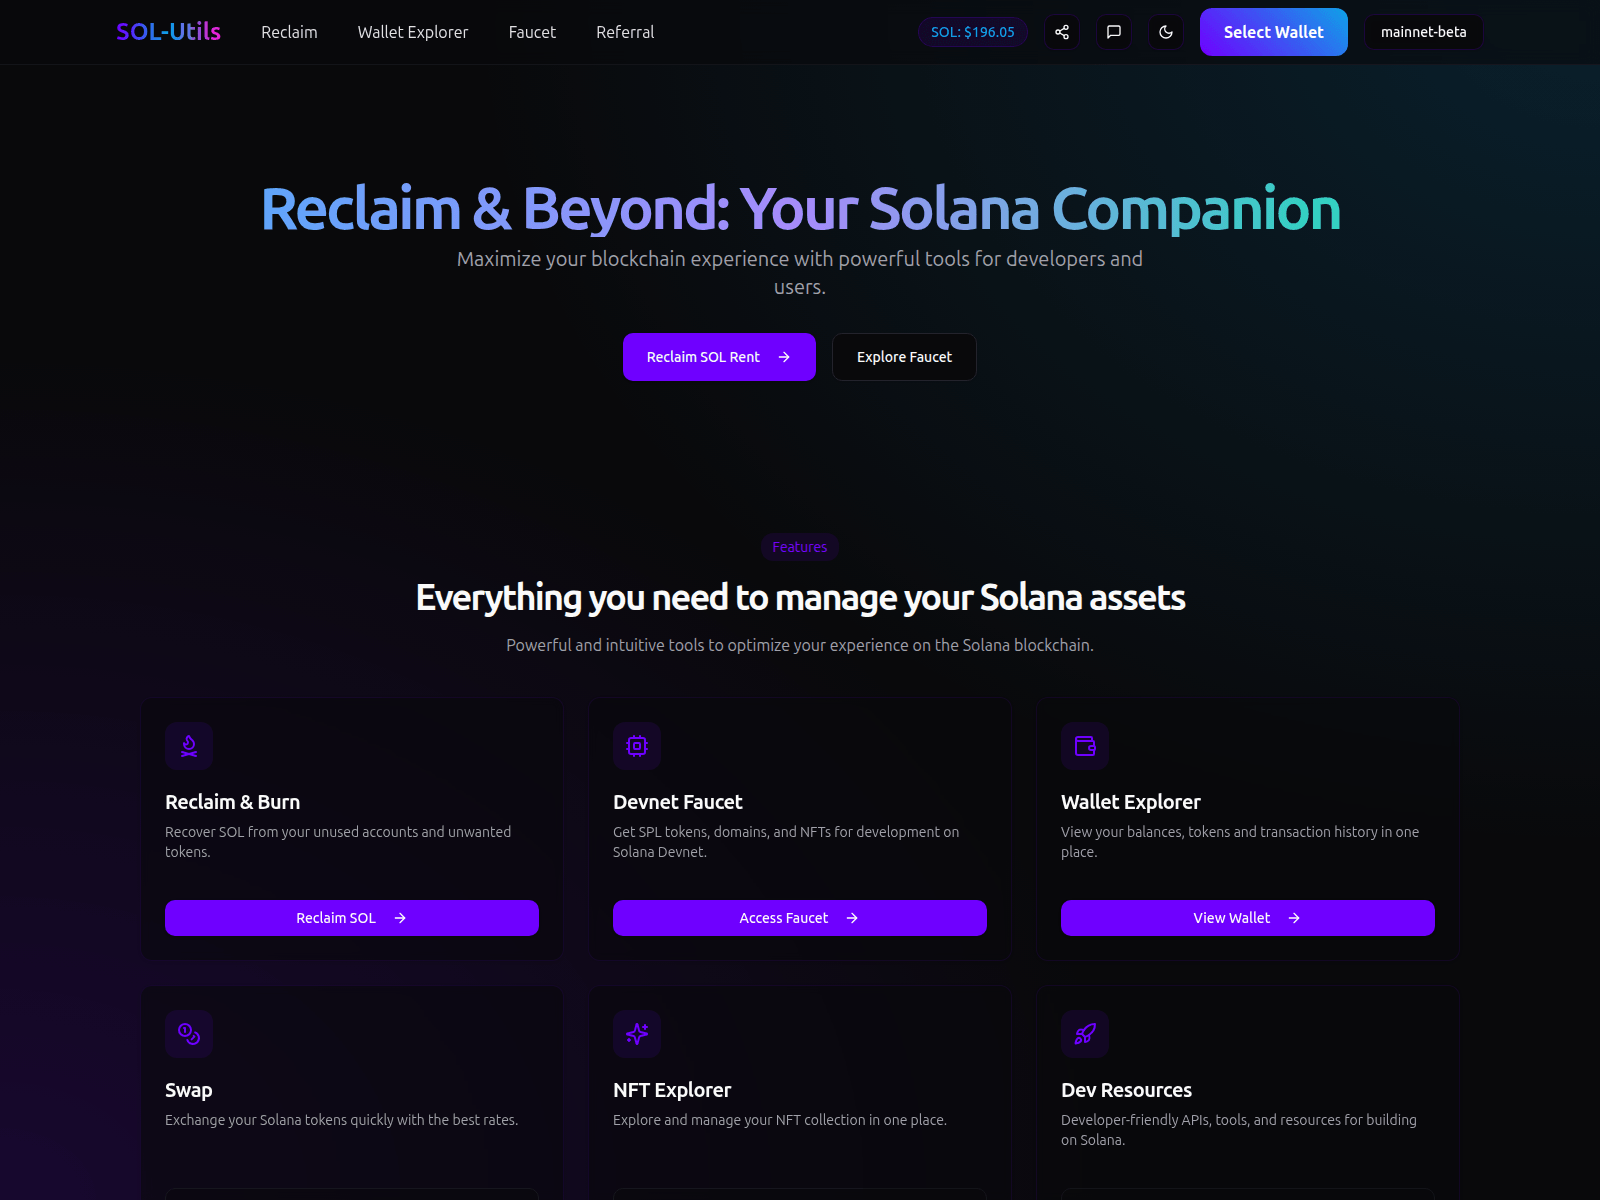Image resolution: width=1600 pixels, height=1200 pixels.
Task: Open the mainnet-beta network selector
Action: [1423, 32]
